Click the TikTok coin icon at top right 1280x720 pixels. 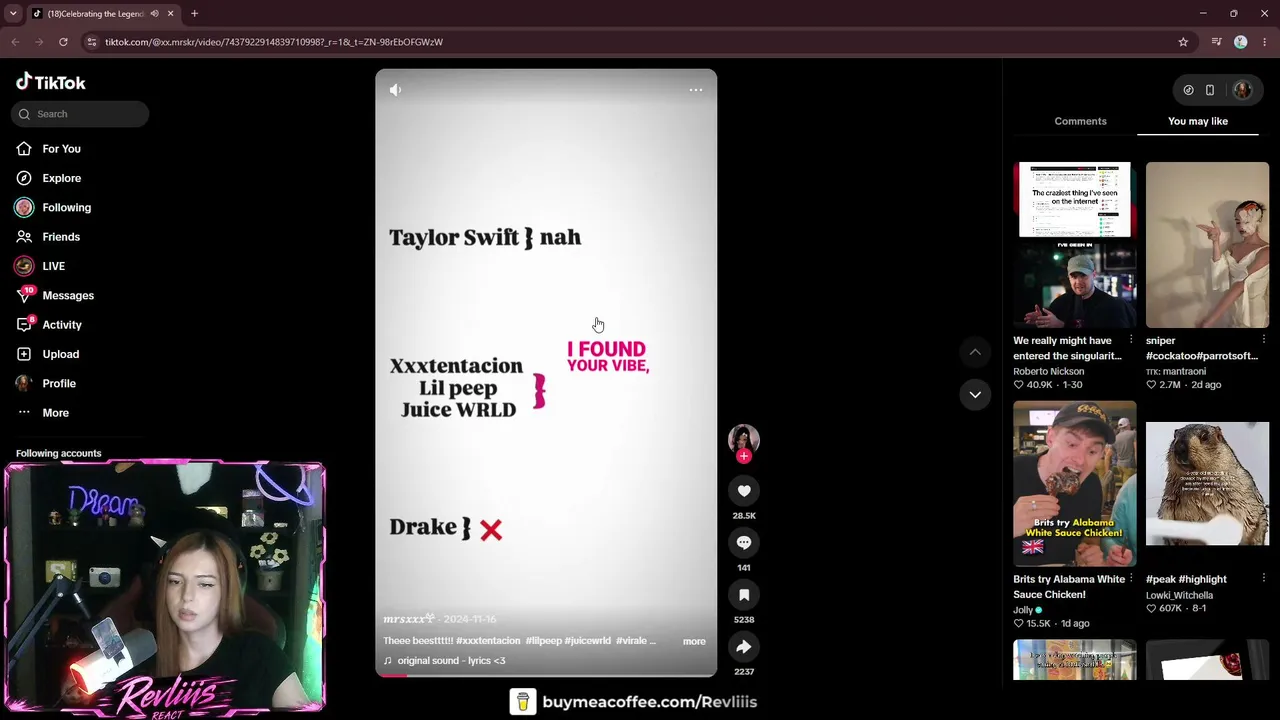coord(1188,90)
